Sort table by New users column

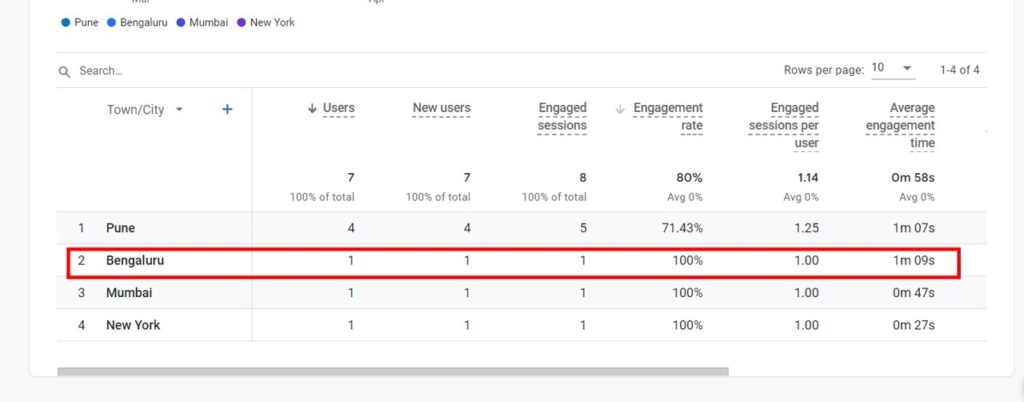(x=441, y=108)
